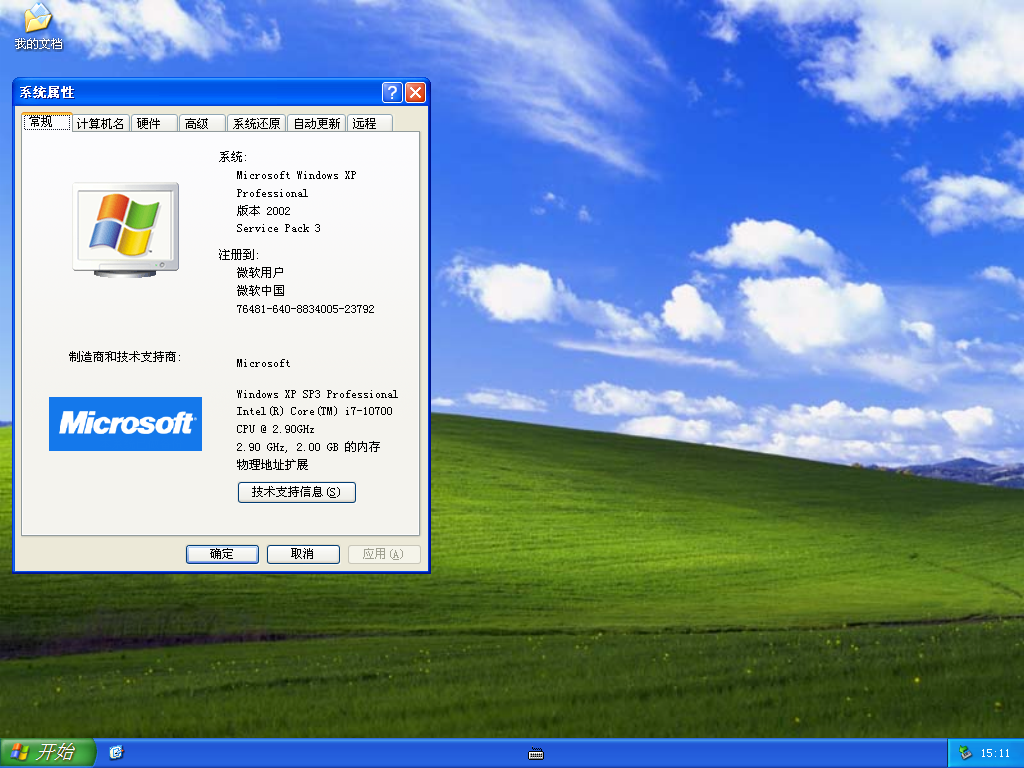The image size is (1024, 768).
Task: Click the 物理地址扩展 text
Action: (x=272, y=464)
